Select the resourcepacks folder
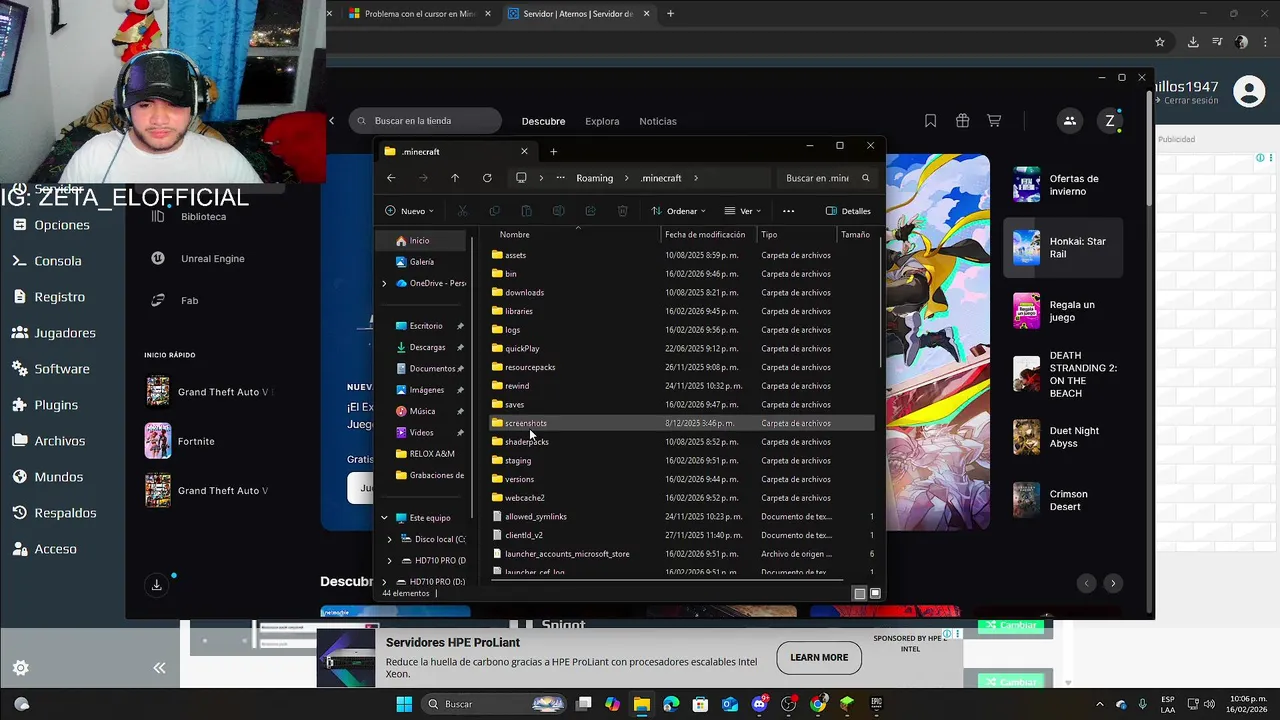Image resolution: width=1280 pixels, height=720 pixels. point(683,367)
